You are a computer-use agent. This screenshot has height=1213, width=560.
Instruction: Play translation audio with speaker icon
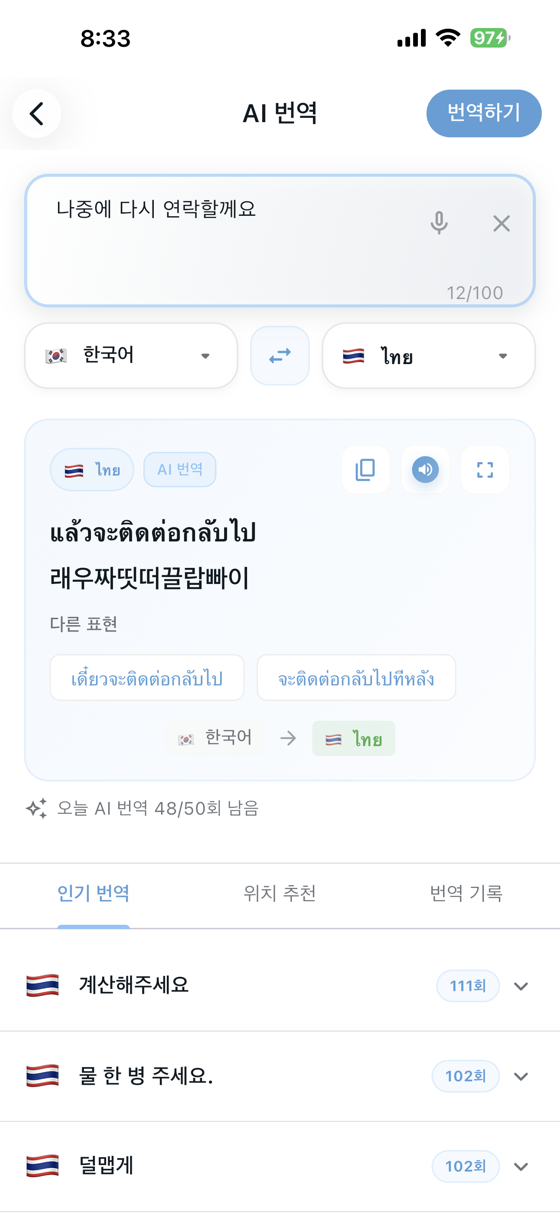[425, 469]
